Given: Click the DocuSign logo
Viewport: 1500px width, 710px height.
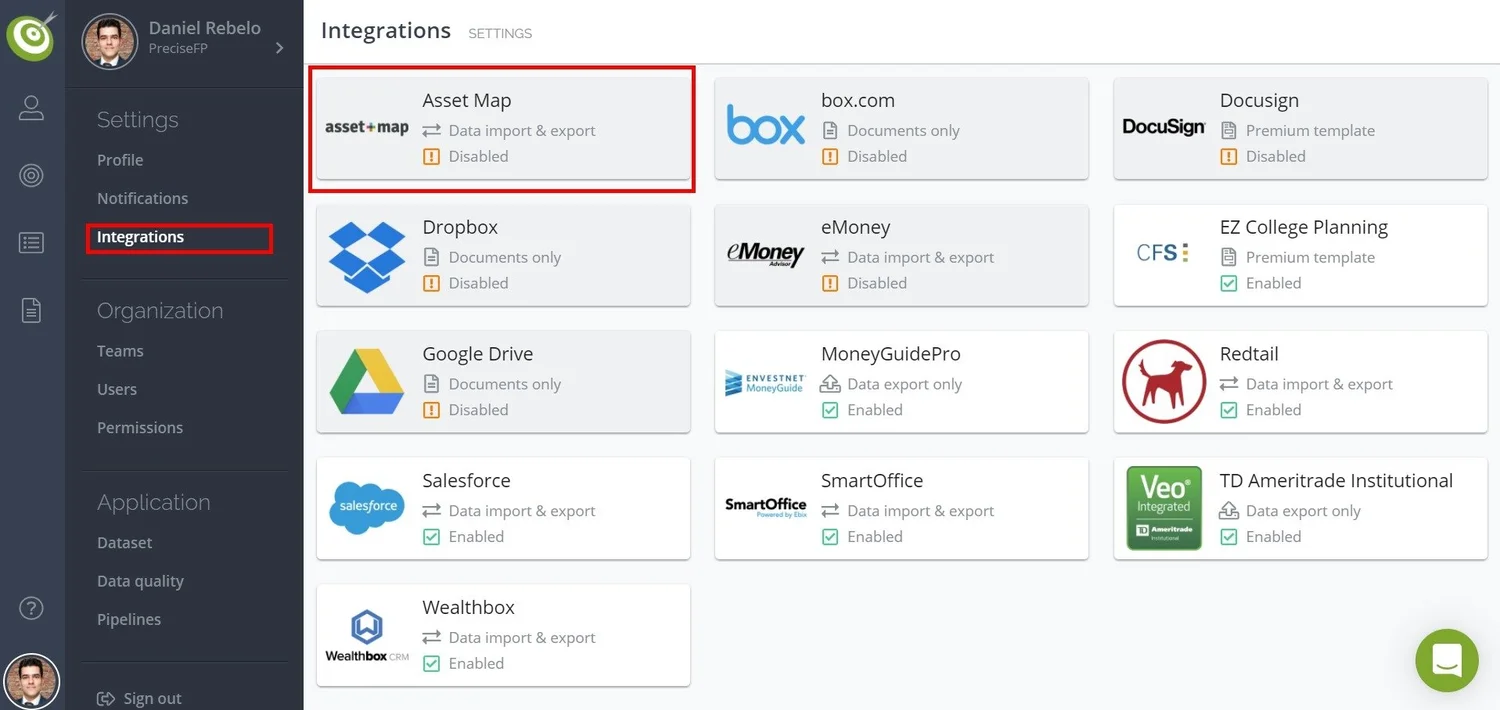Looking at the screenshot, I should click(x=1164, y=127).
